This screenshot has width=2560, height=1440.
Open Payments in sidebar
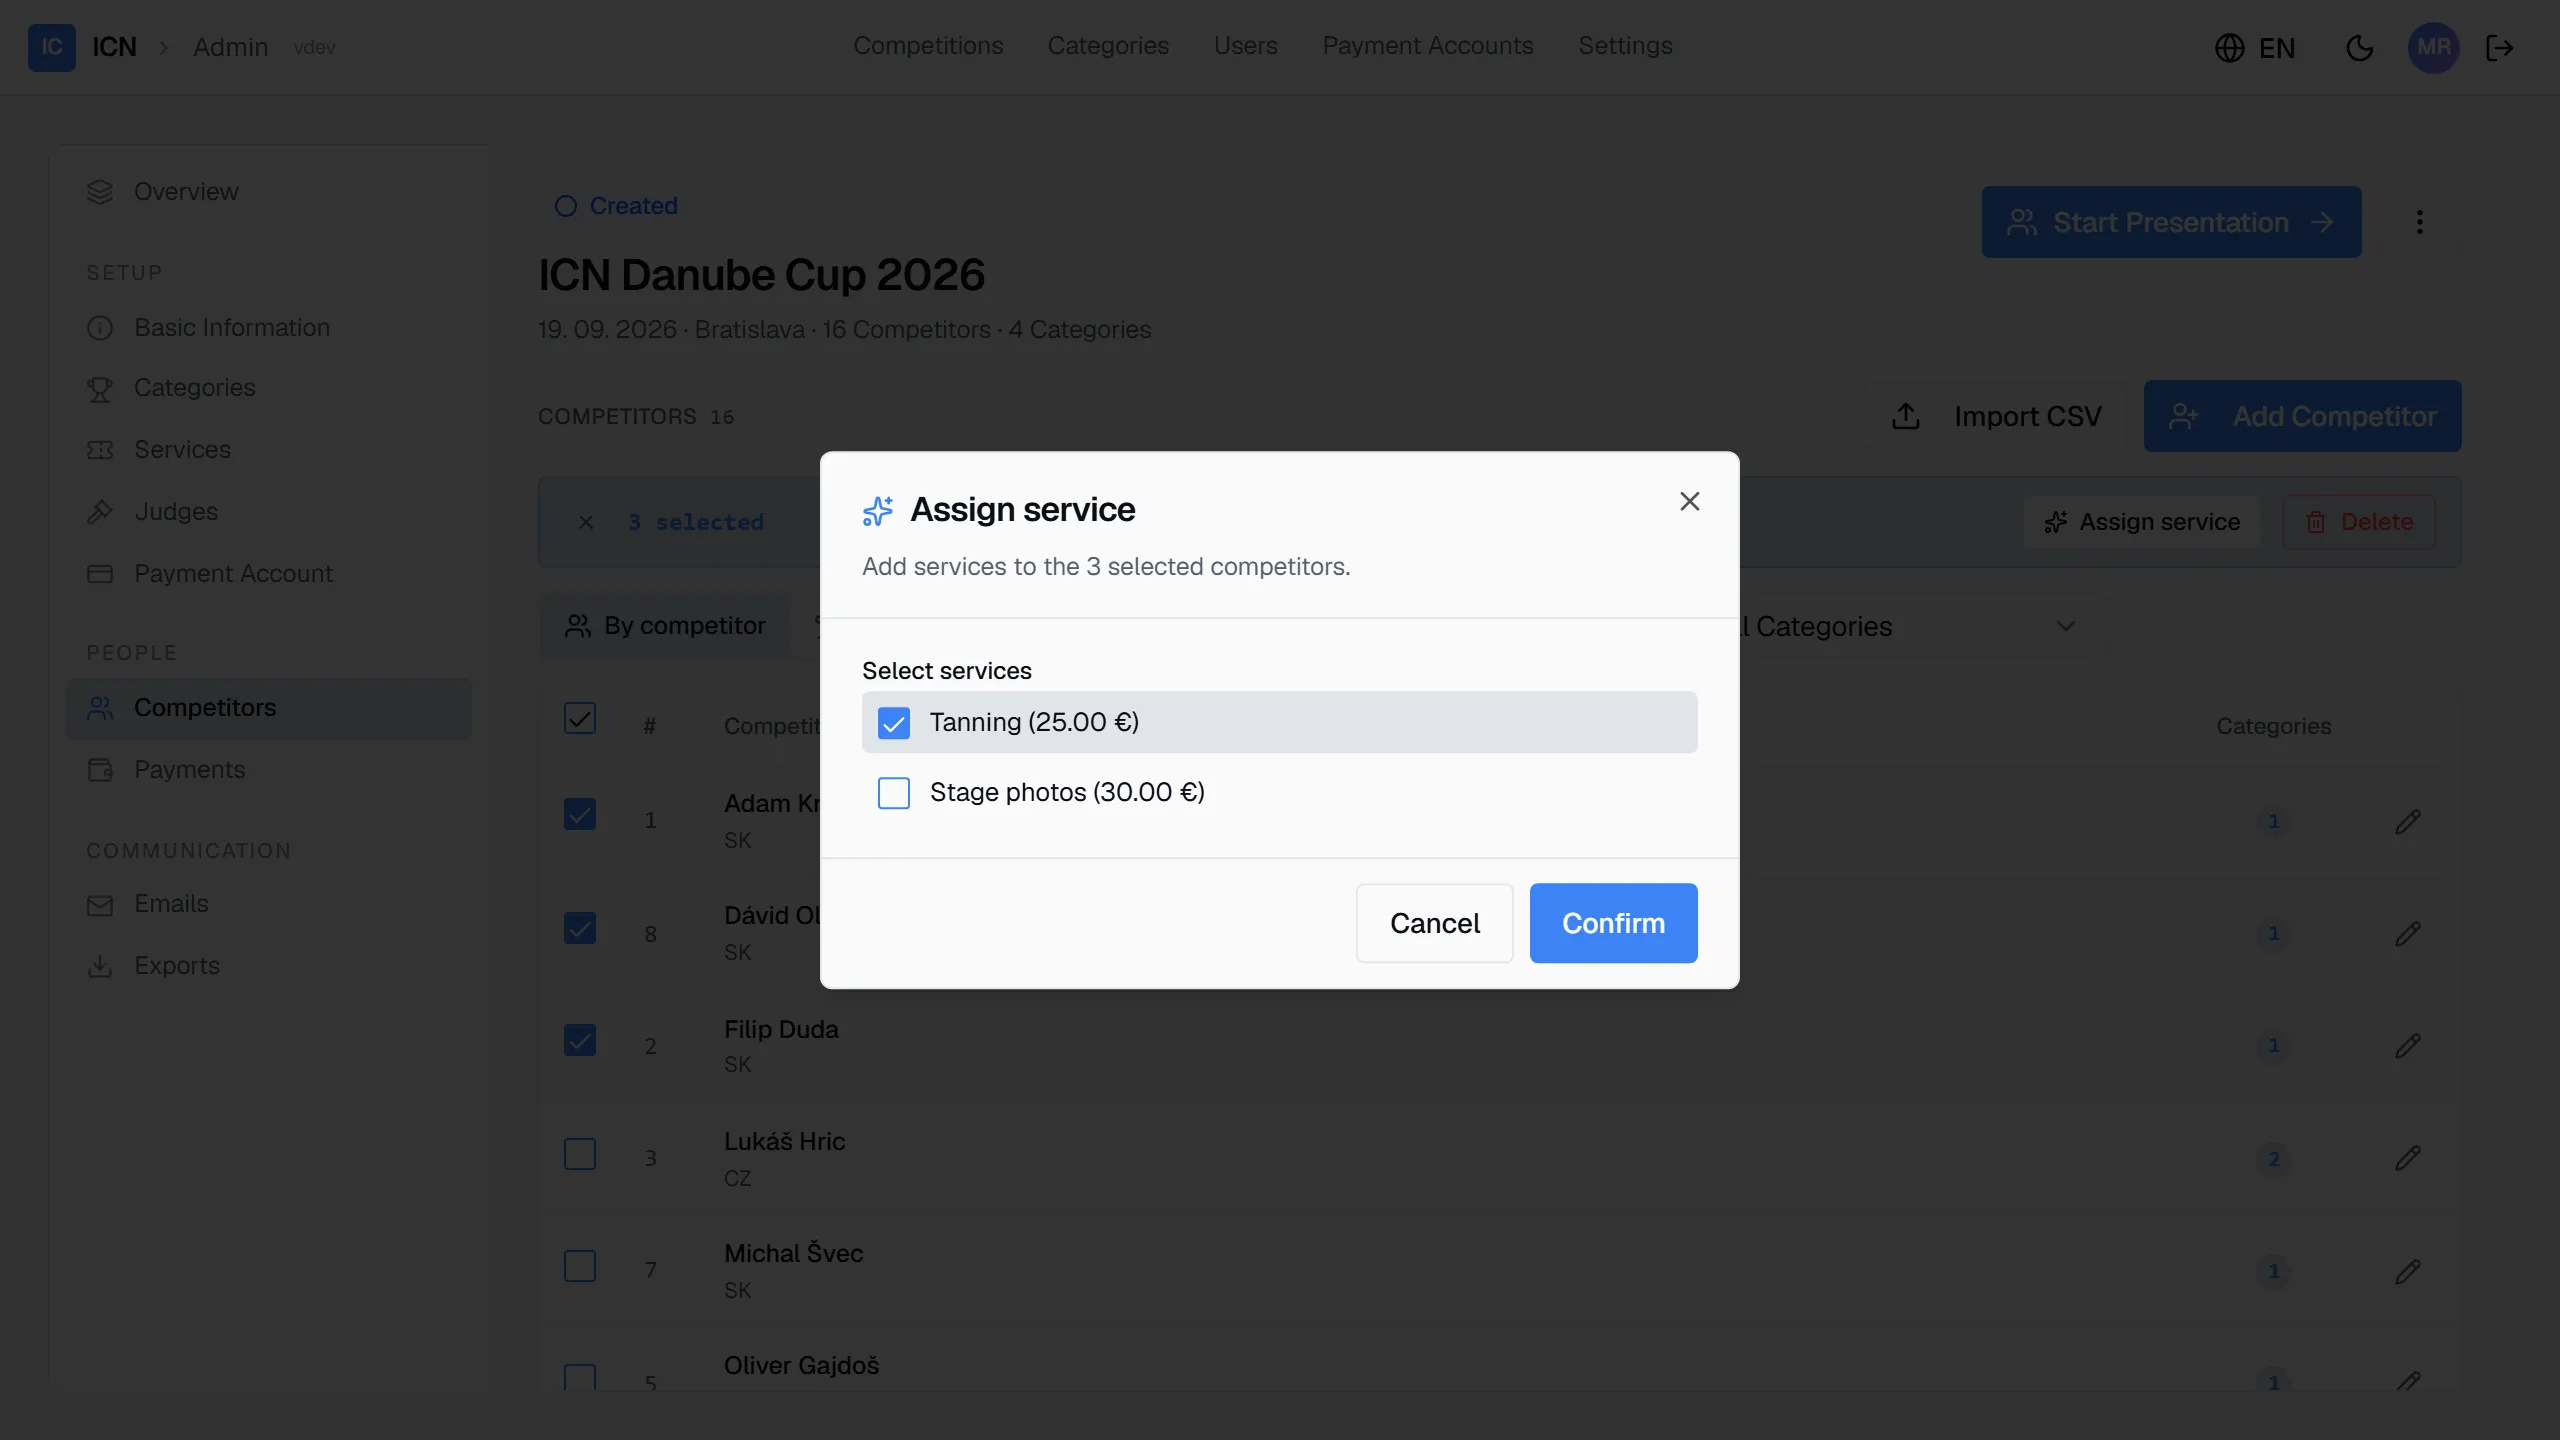click(268, 770)
